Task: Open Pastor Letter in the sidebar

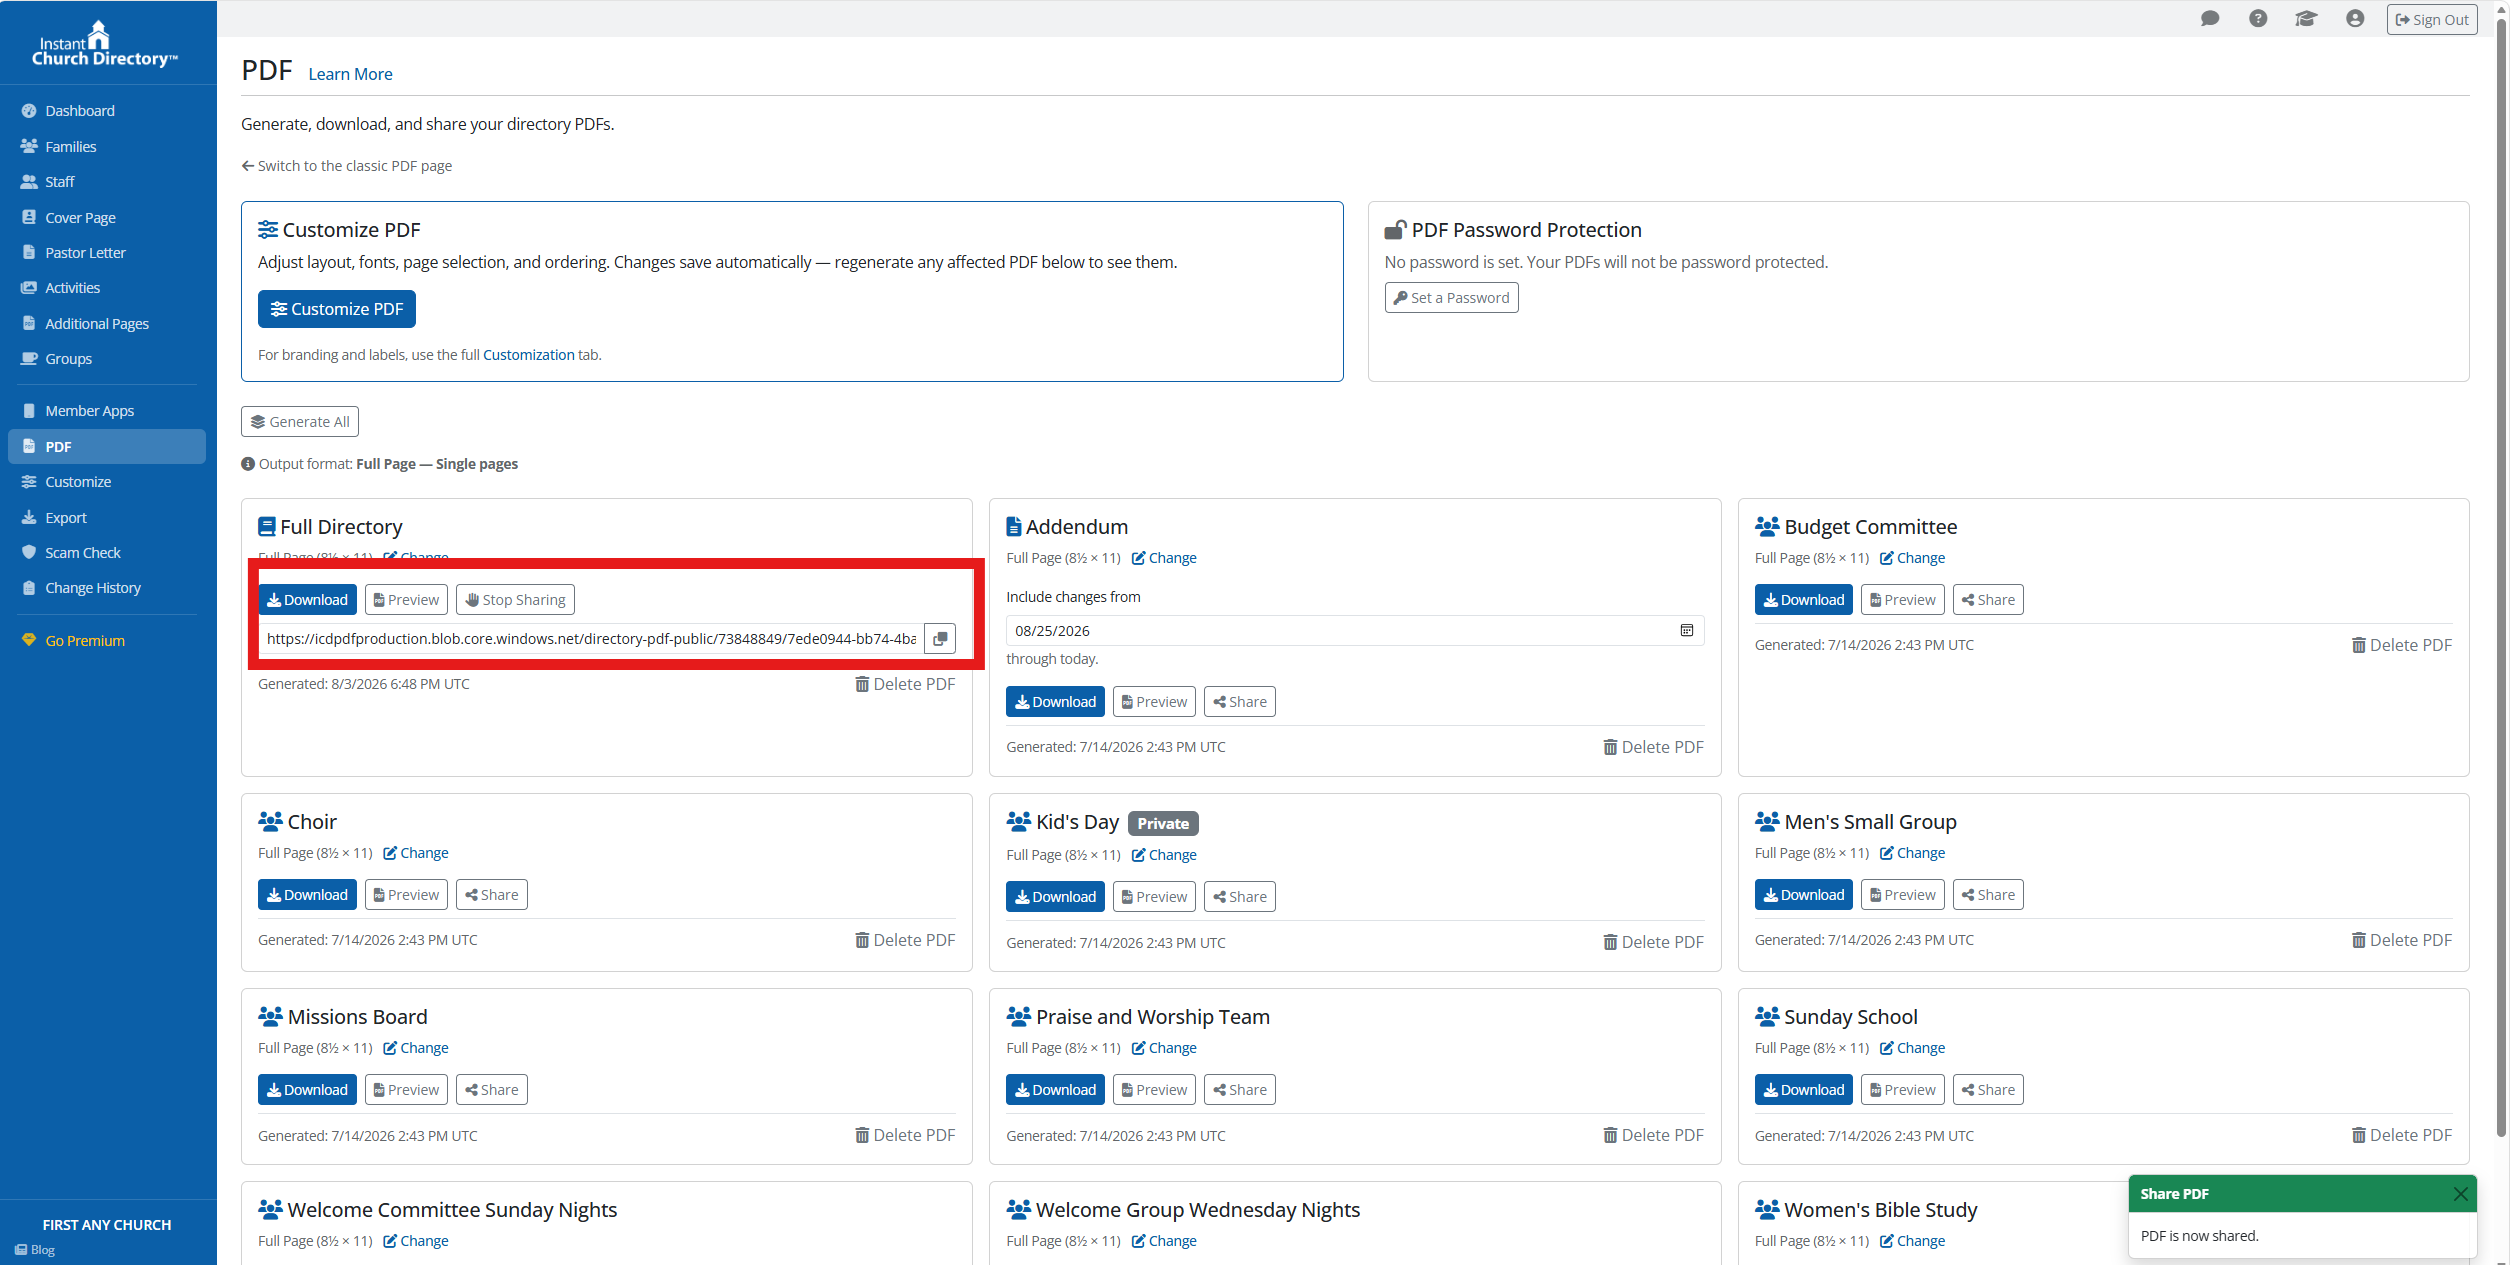Action: tap(107, 253)
